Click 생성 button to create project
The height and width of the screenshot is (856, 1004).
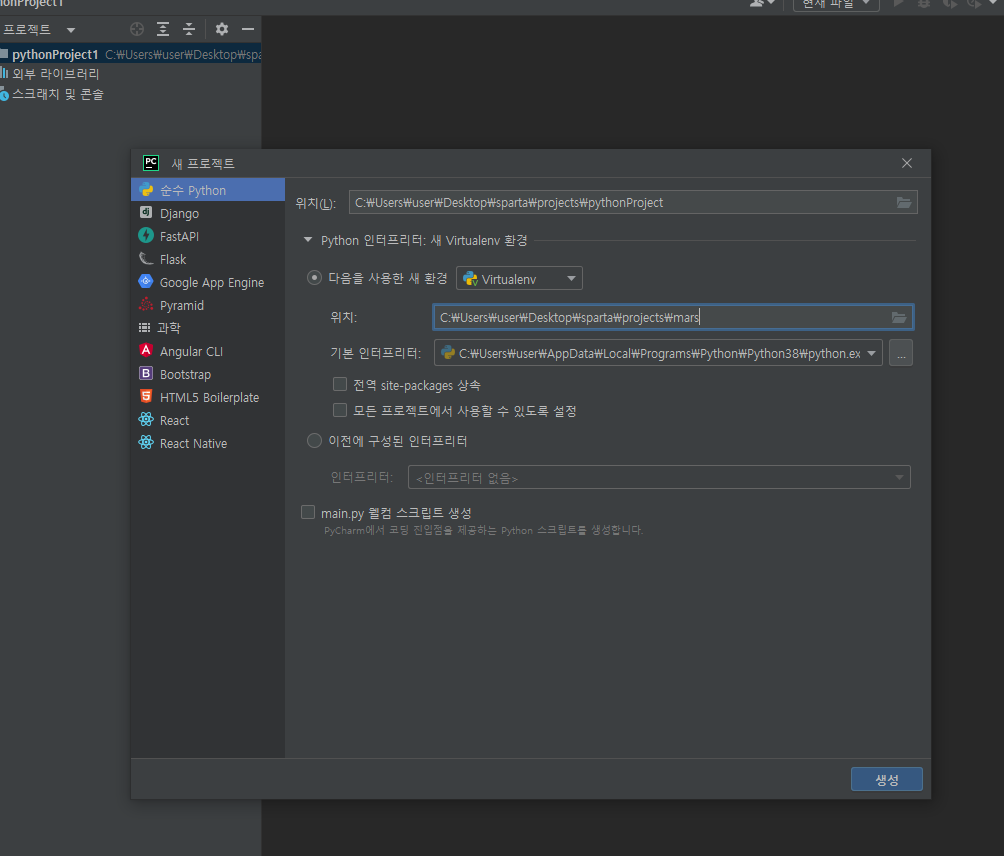pyautogui.click(x=887, y=779)
